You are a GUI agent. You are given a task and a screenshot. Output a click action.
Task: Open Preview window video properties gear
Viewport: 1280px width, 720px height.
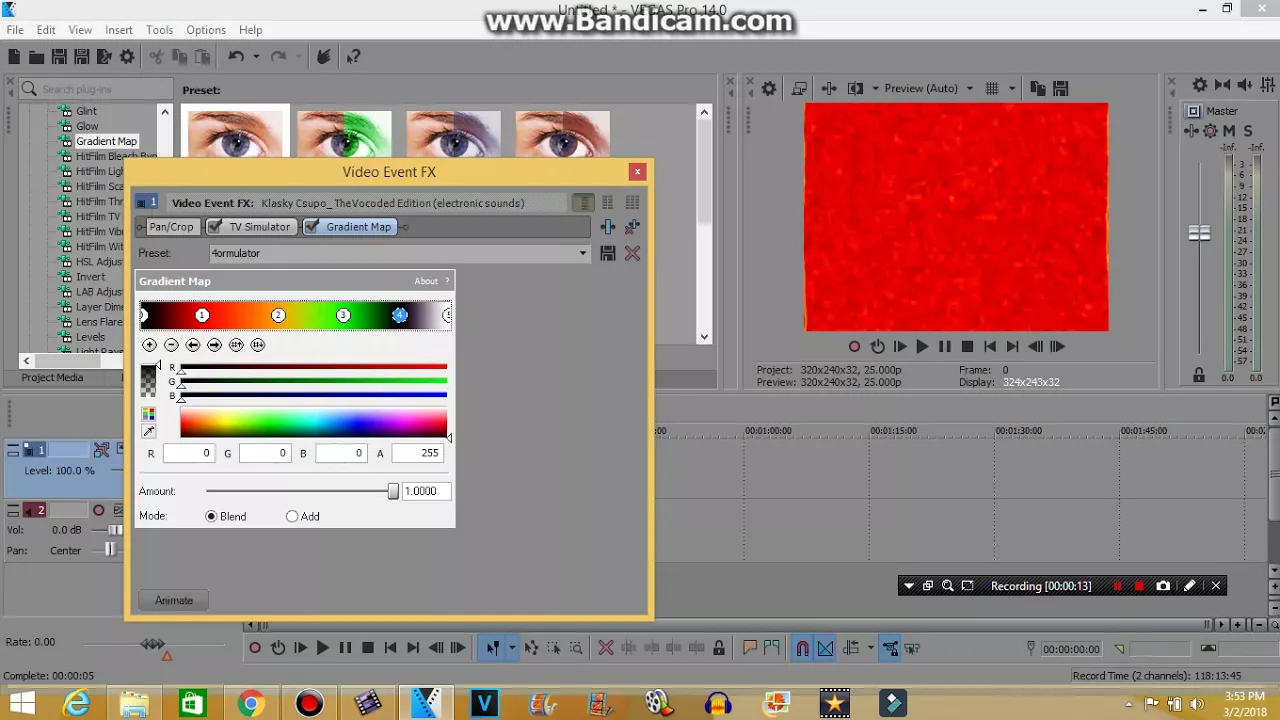tap(768, 88)
